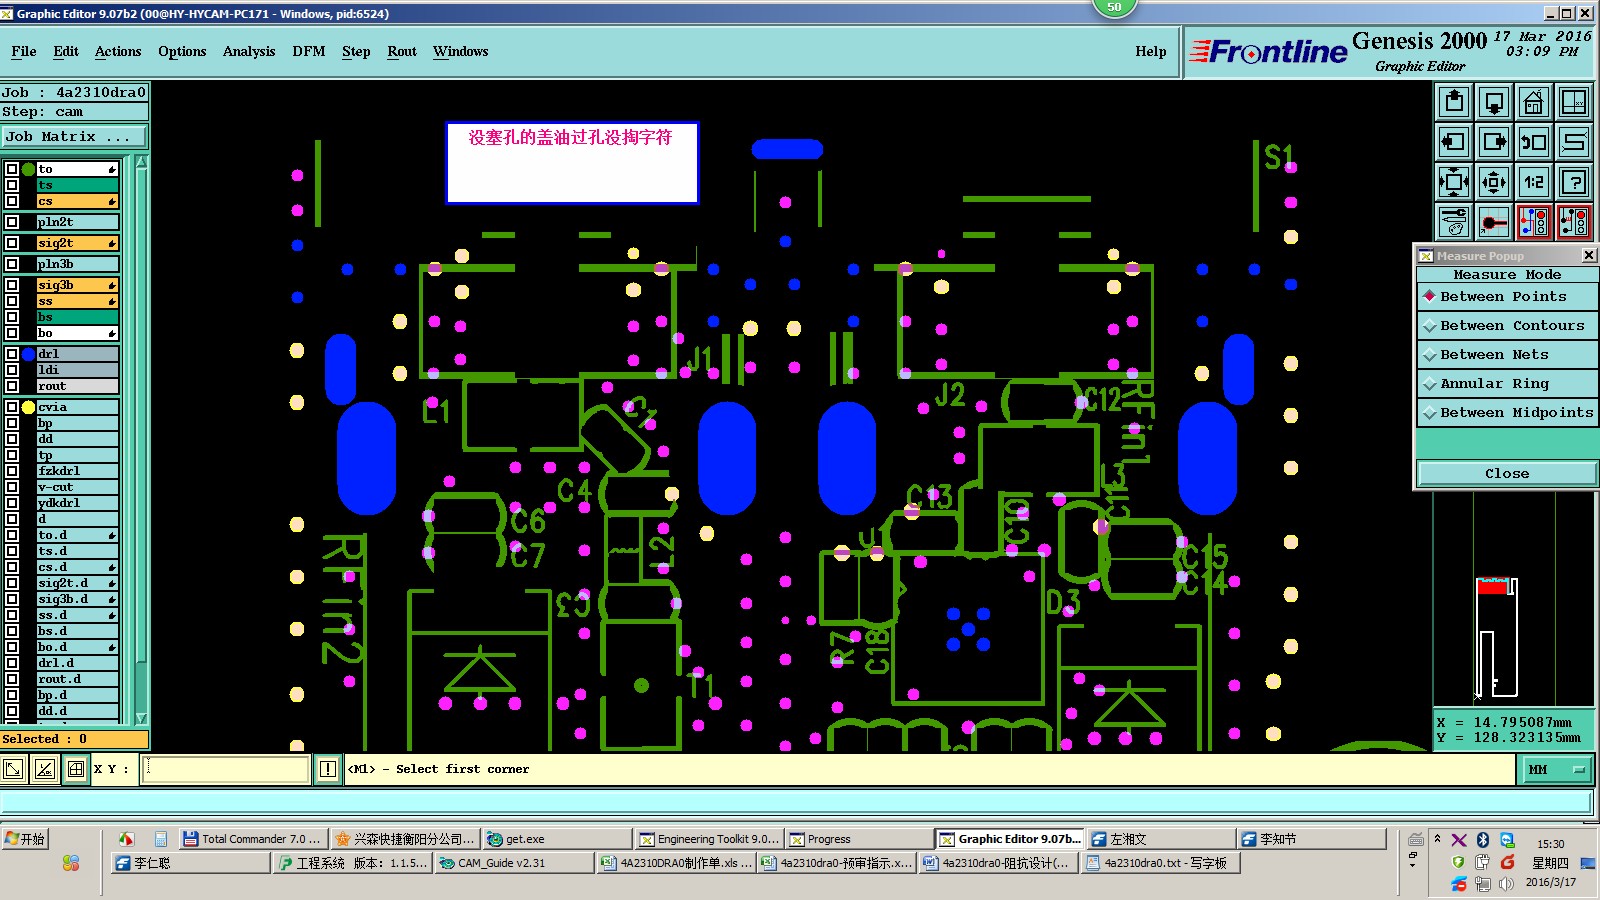
Task: Click the zoom 1:2 scale icon
Action: pyautogui.click(x=1534, y=182)
